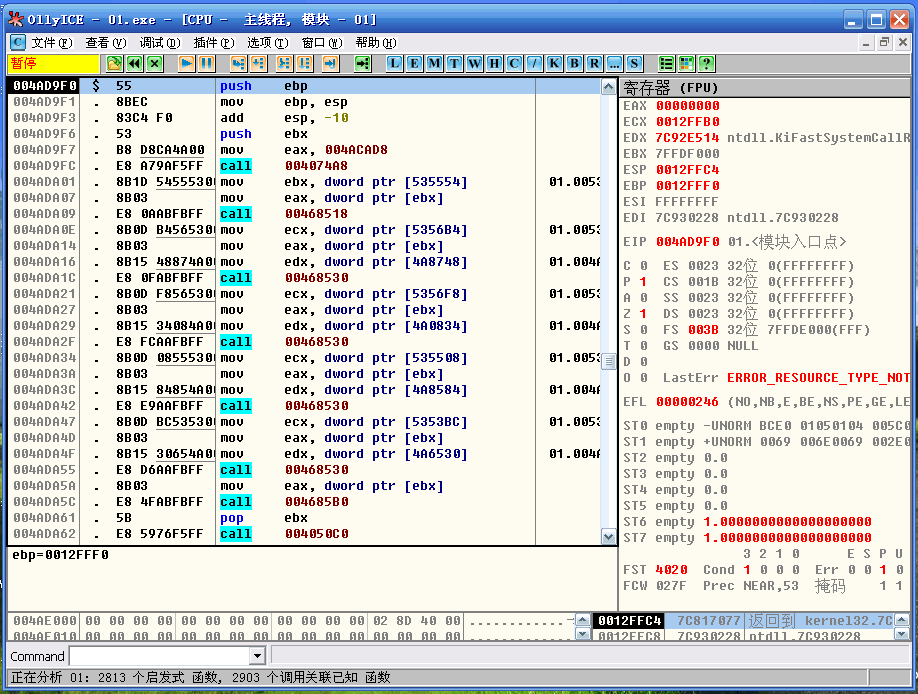Click the Run program play icon

[x=186, y=63]
